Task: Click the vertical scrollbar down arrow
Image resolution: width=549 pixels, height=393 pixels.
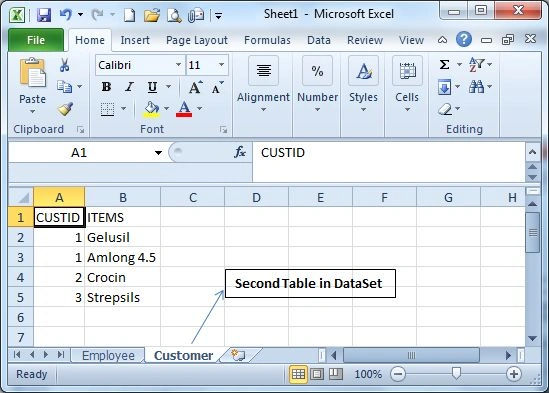Action: [533, 338]
